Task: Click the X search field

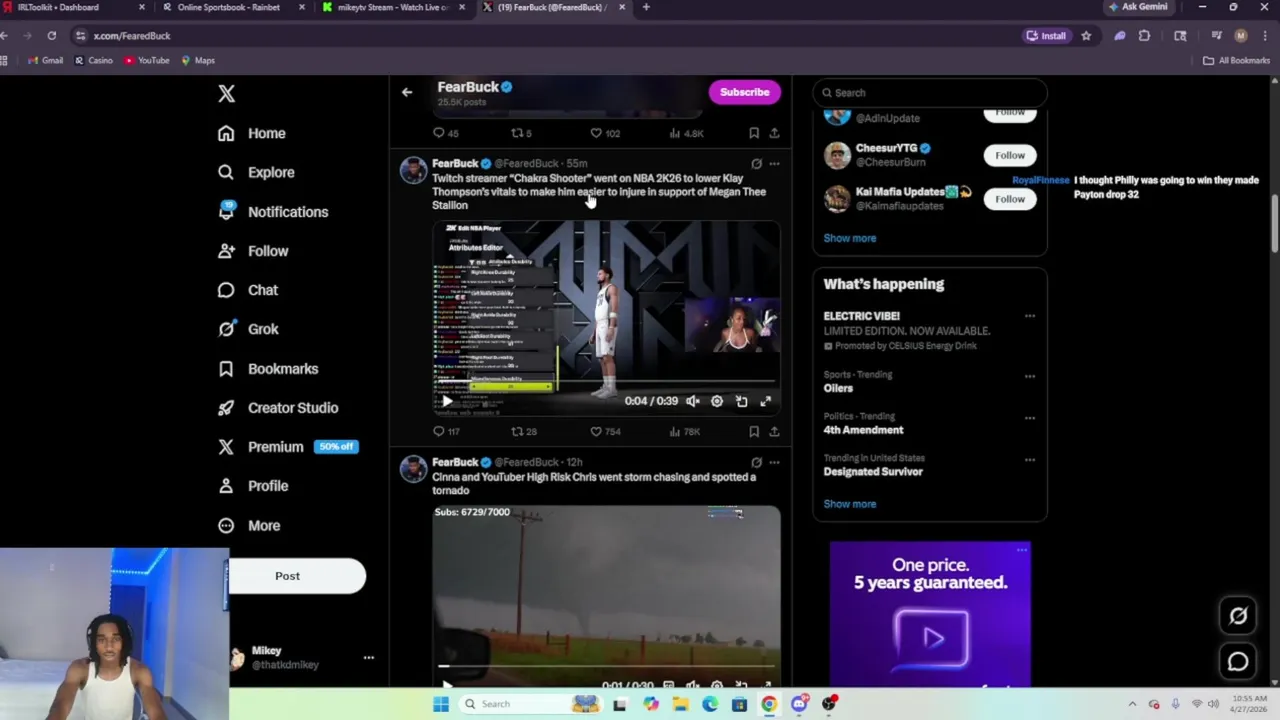Action: coord(930,93)
